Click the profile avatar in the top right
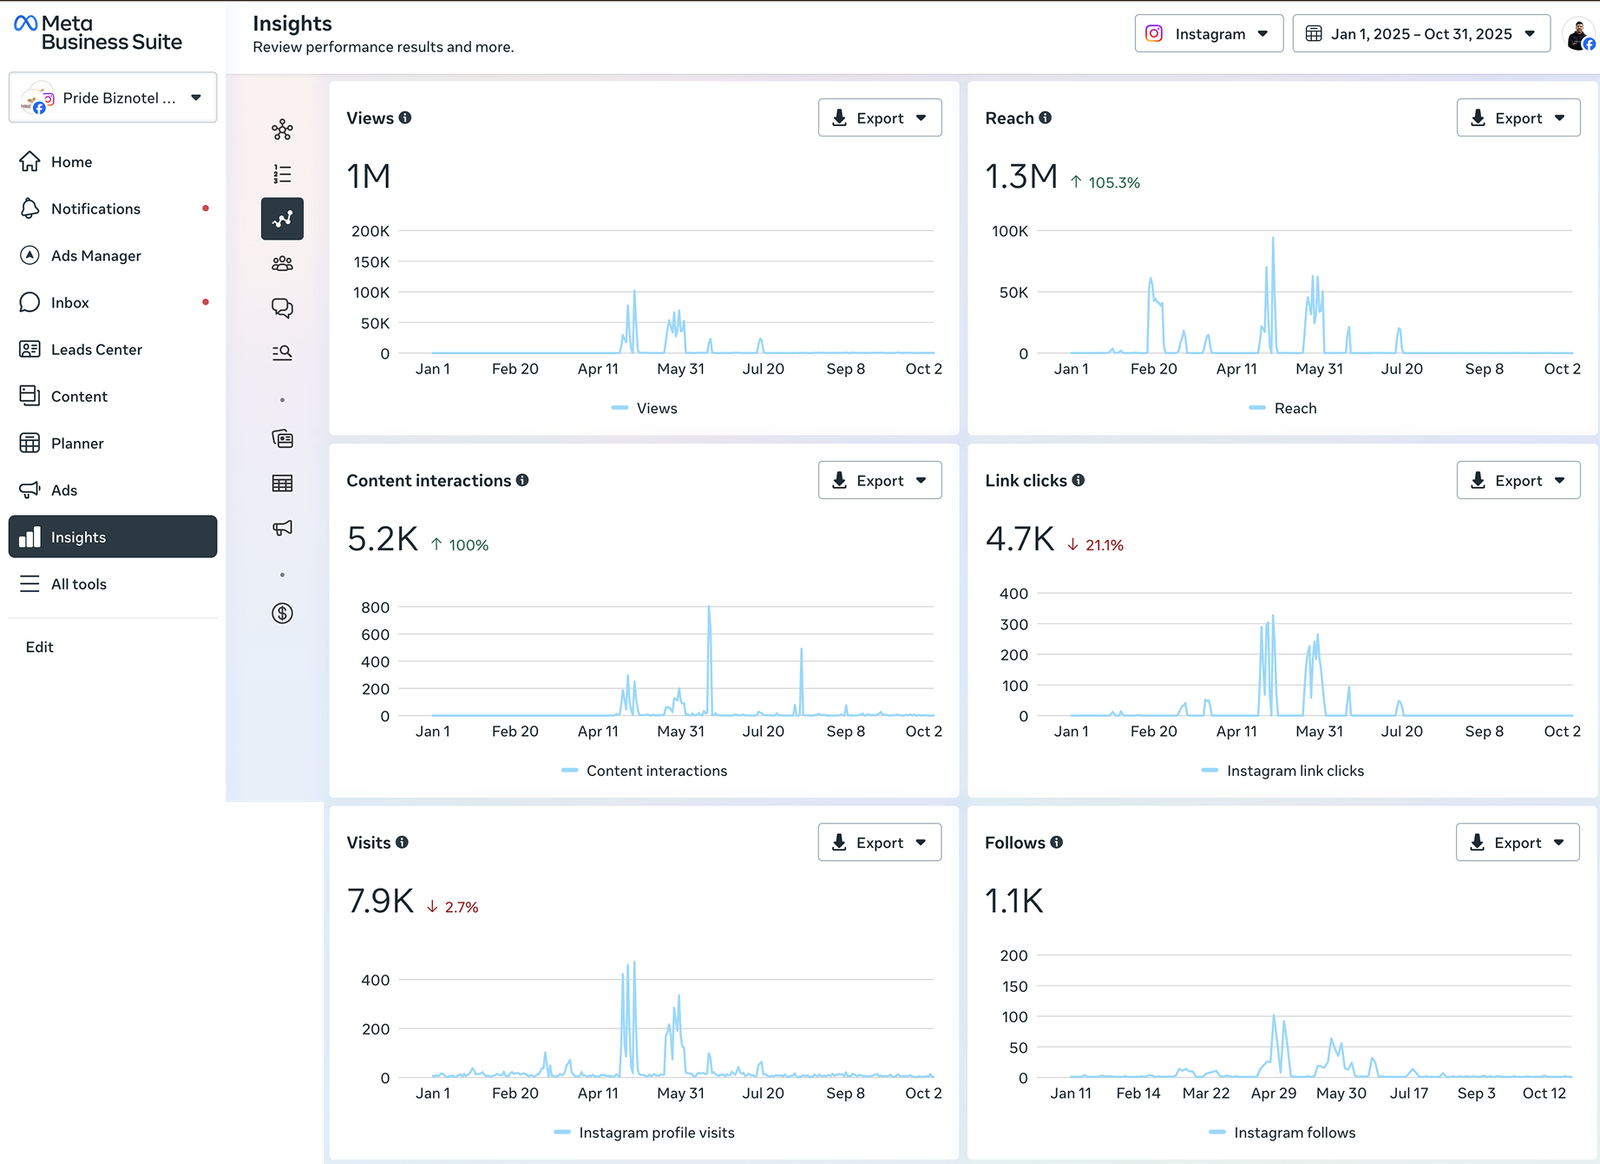 coord(1578,35)
